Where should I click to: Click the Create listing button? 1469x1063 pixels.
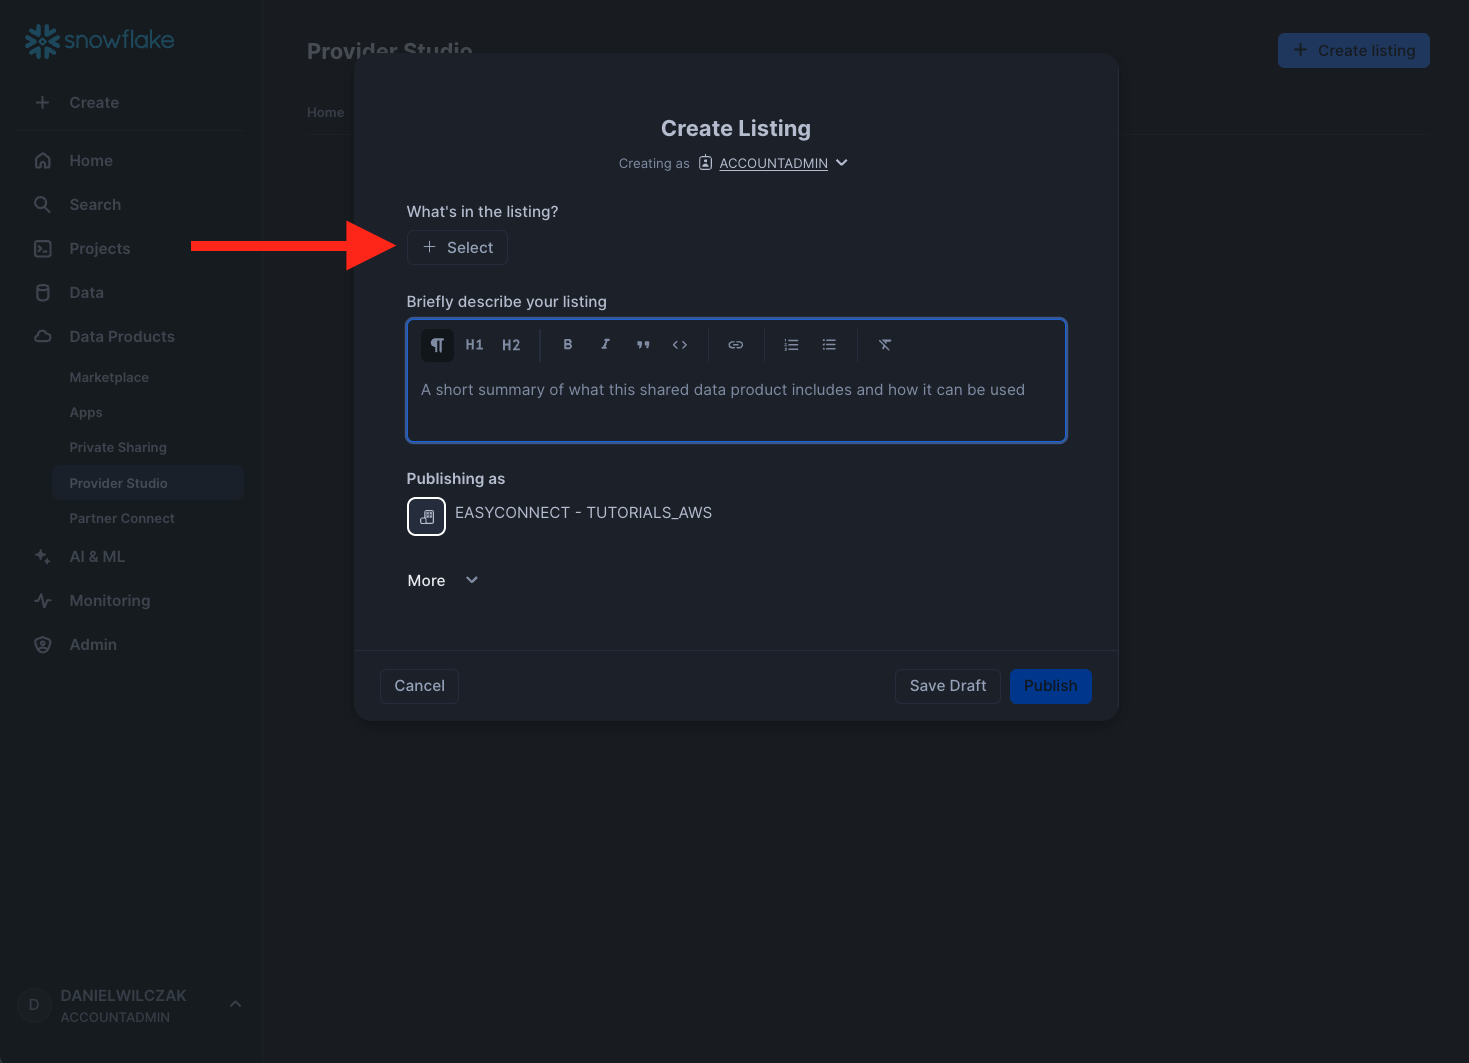1354,51
